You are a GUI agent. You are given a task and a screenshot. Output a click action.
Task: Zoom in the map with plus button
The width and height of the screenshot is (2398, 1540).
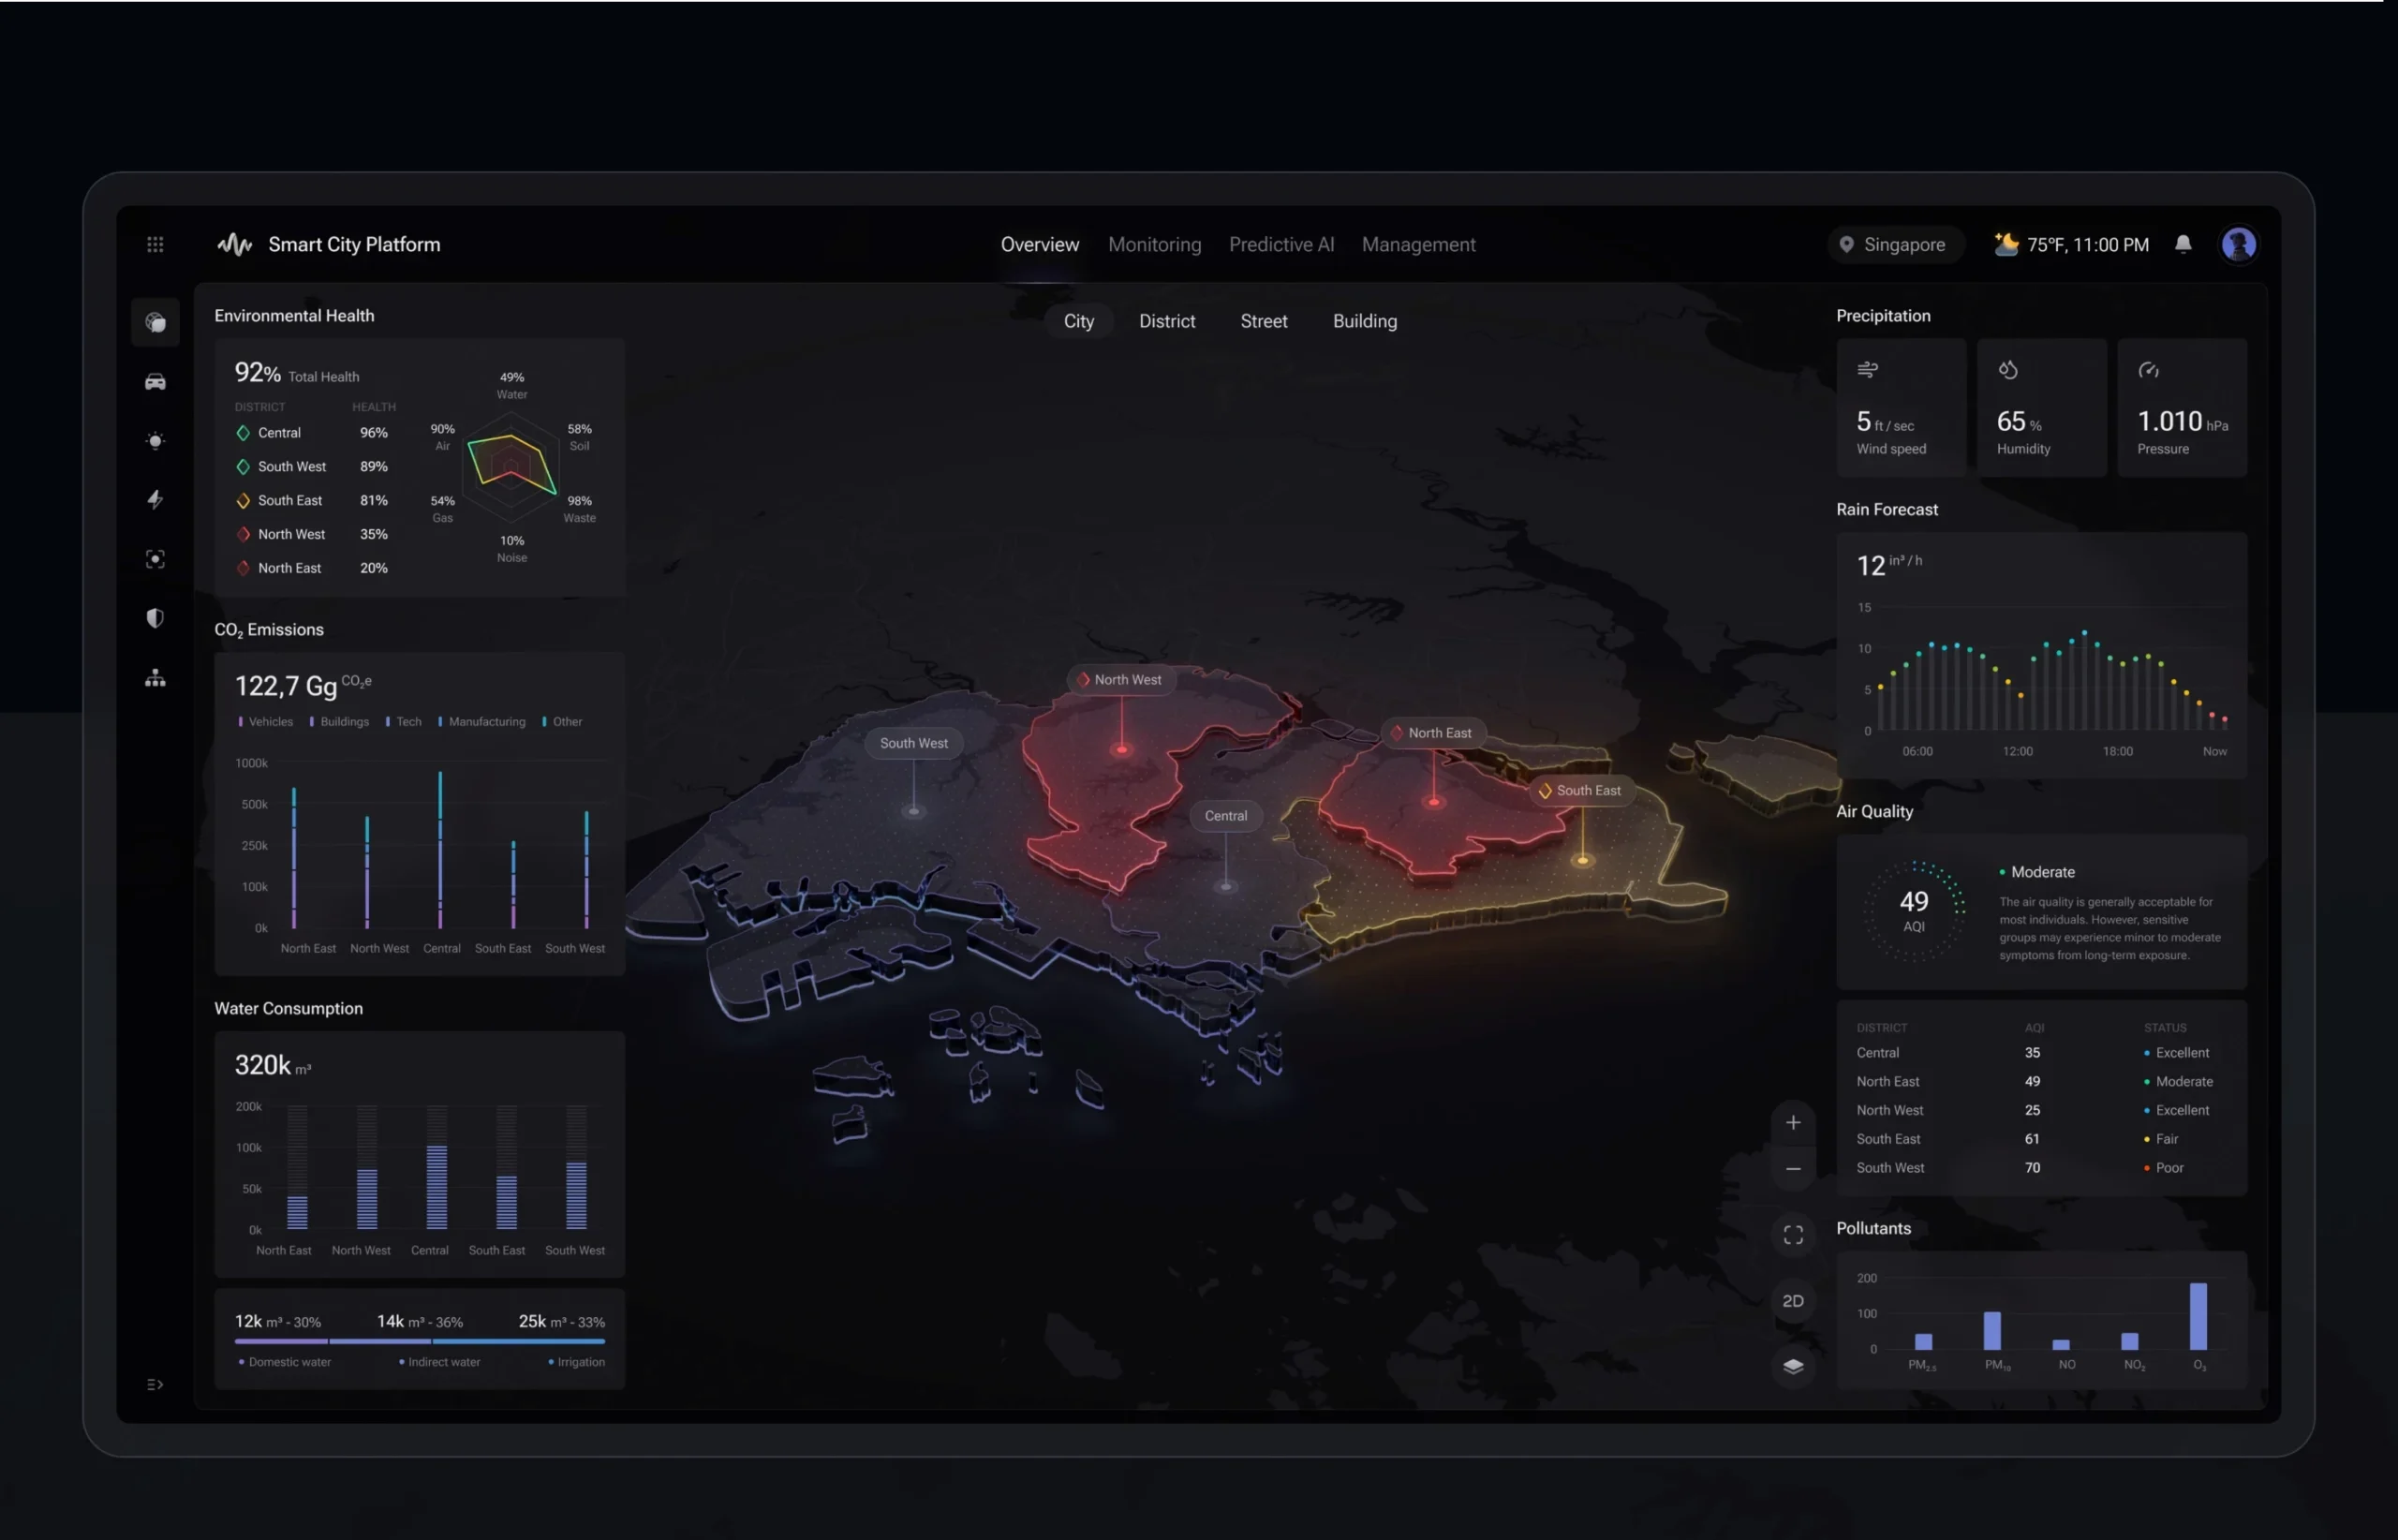coord(1792,1122)
